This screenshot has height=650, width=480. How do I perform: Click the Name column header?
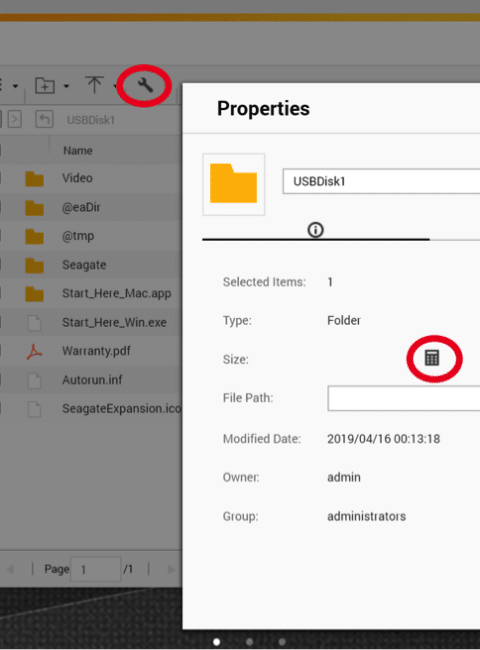(78, 150)
